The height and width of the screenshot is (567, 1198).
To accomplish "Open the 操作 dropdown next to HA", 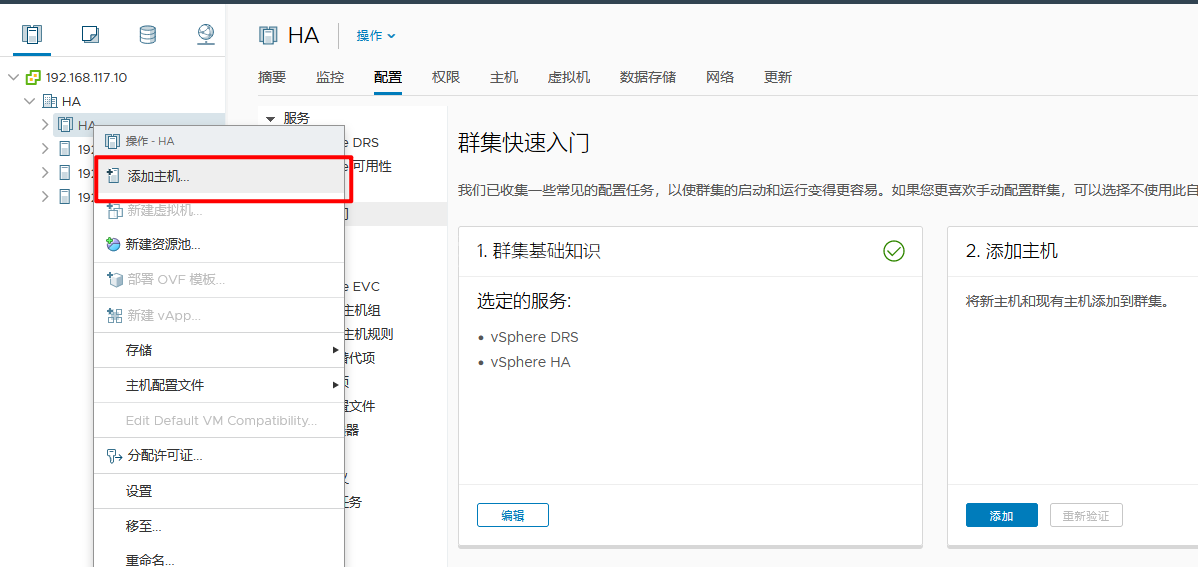I will point(376,36).
